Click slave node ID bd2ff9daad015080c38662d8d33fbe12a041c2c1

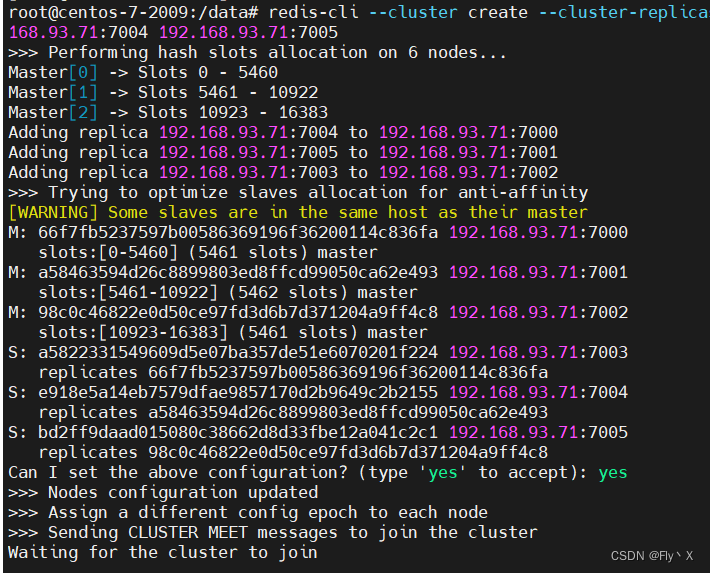coord(238,432)
